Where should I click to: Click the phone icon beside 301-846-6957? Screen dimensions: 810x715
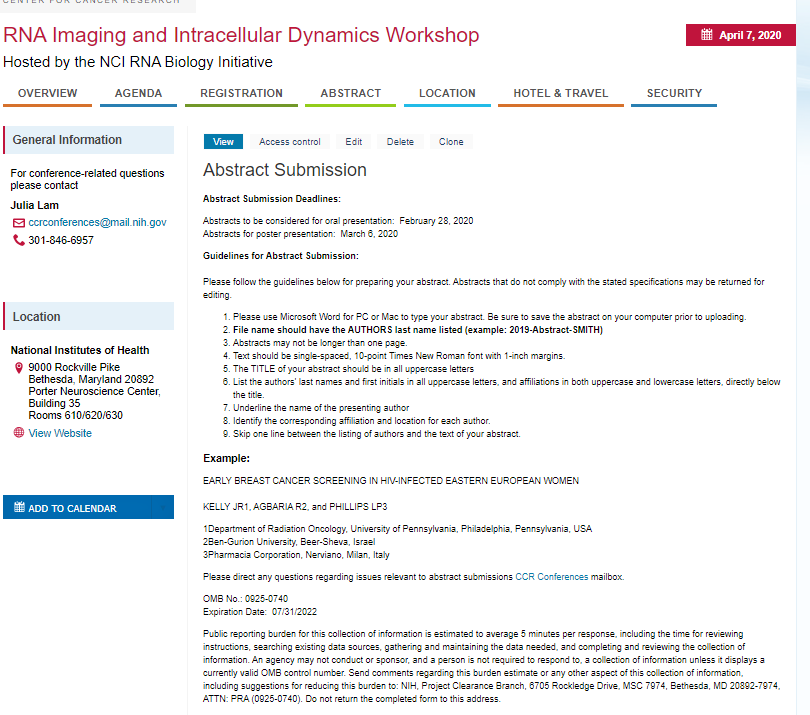click(19, 240)
